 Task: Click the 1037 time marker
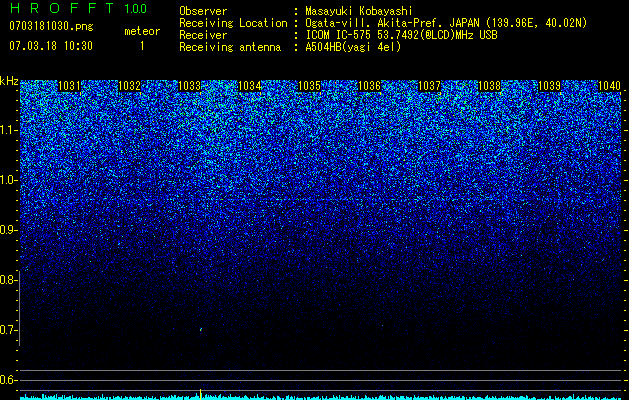click(430, 86)
